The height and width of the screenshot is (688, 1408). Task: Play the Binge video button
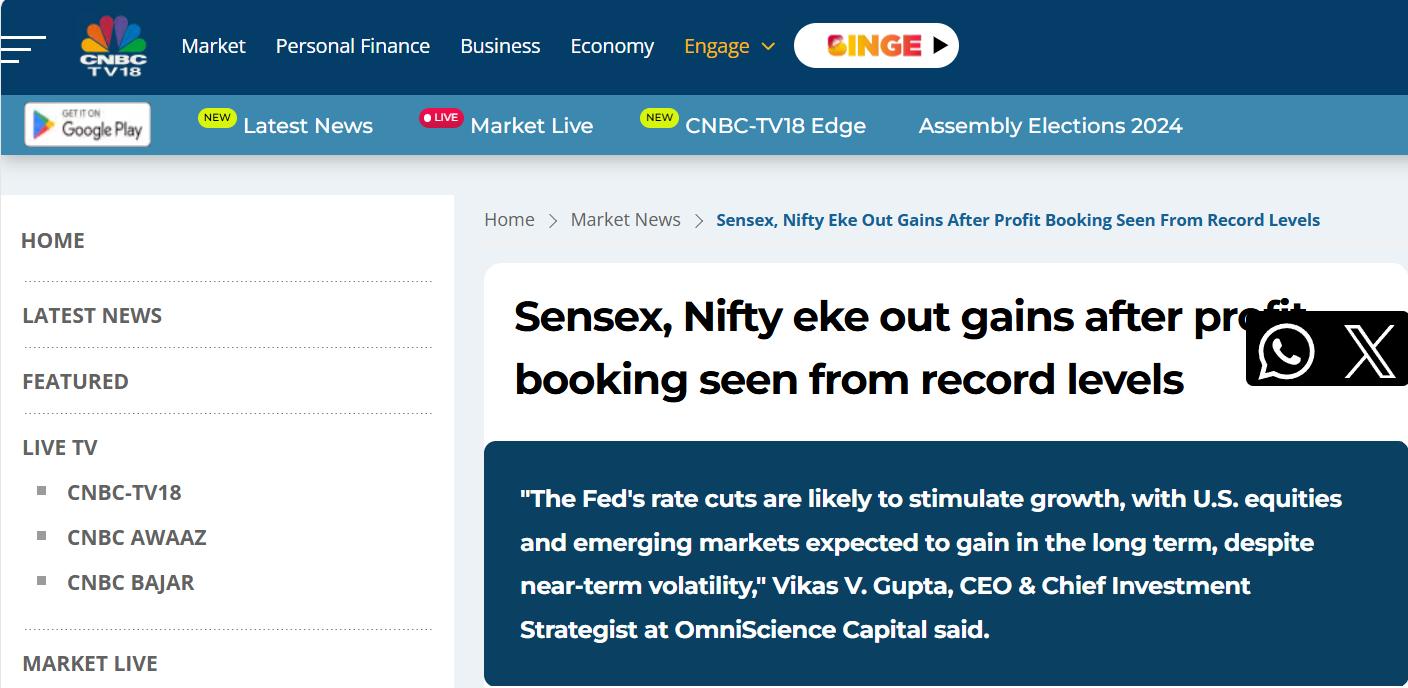876,46
